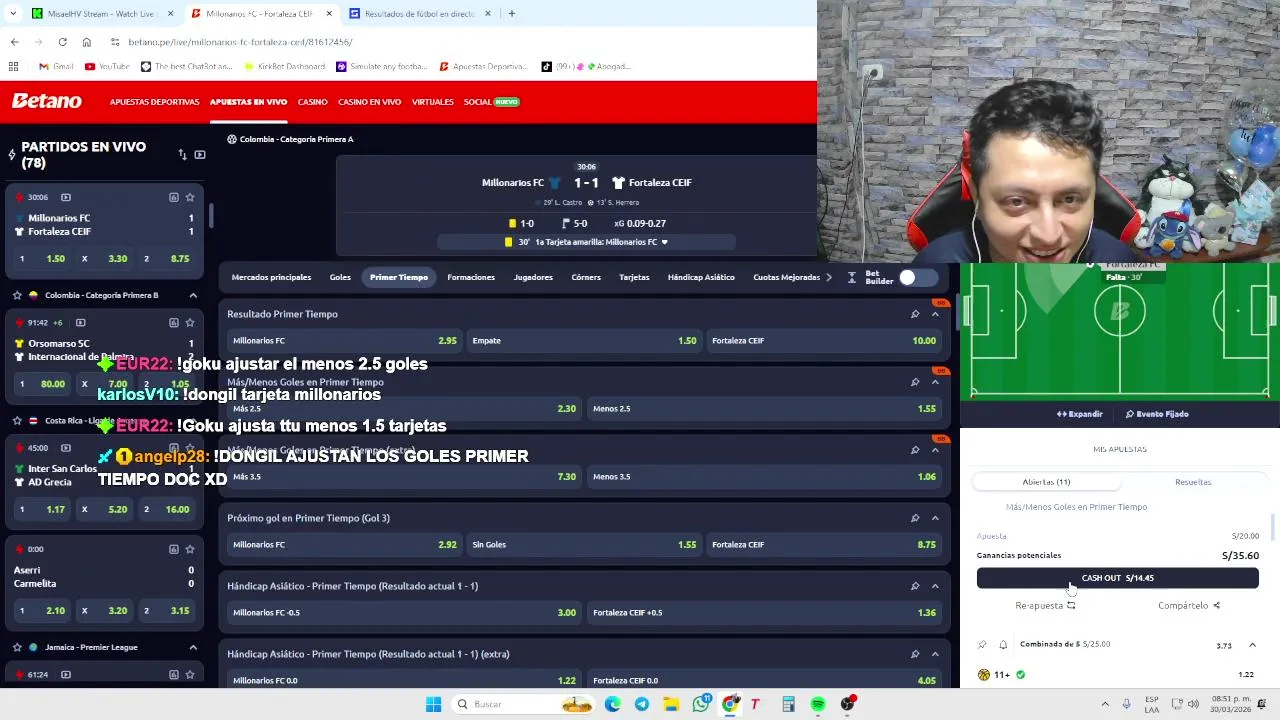Favorite the Aserri vs Carmelita match
This screenshot has height=720, width=1280.
click(x=190, y=549)
